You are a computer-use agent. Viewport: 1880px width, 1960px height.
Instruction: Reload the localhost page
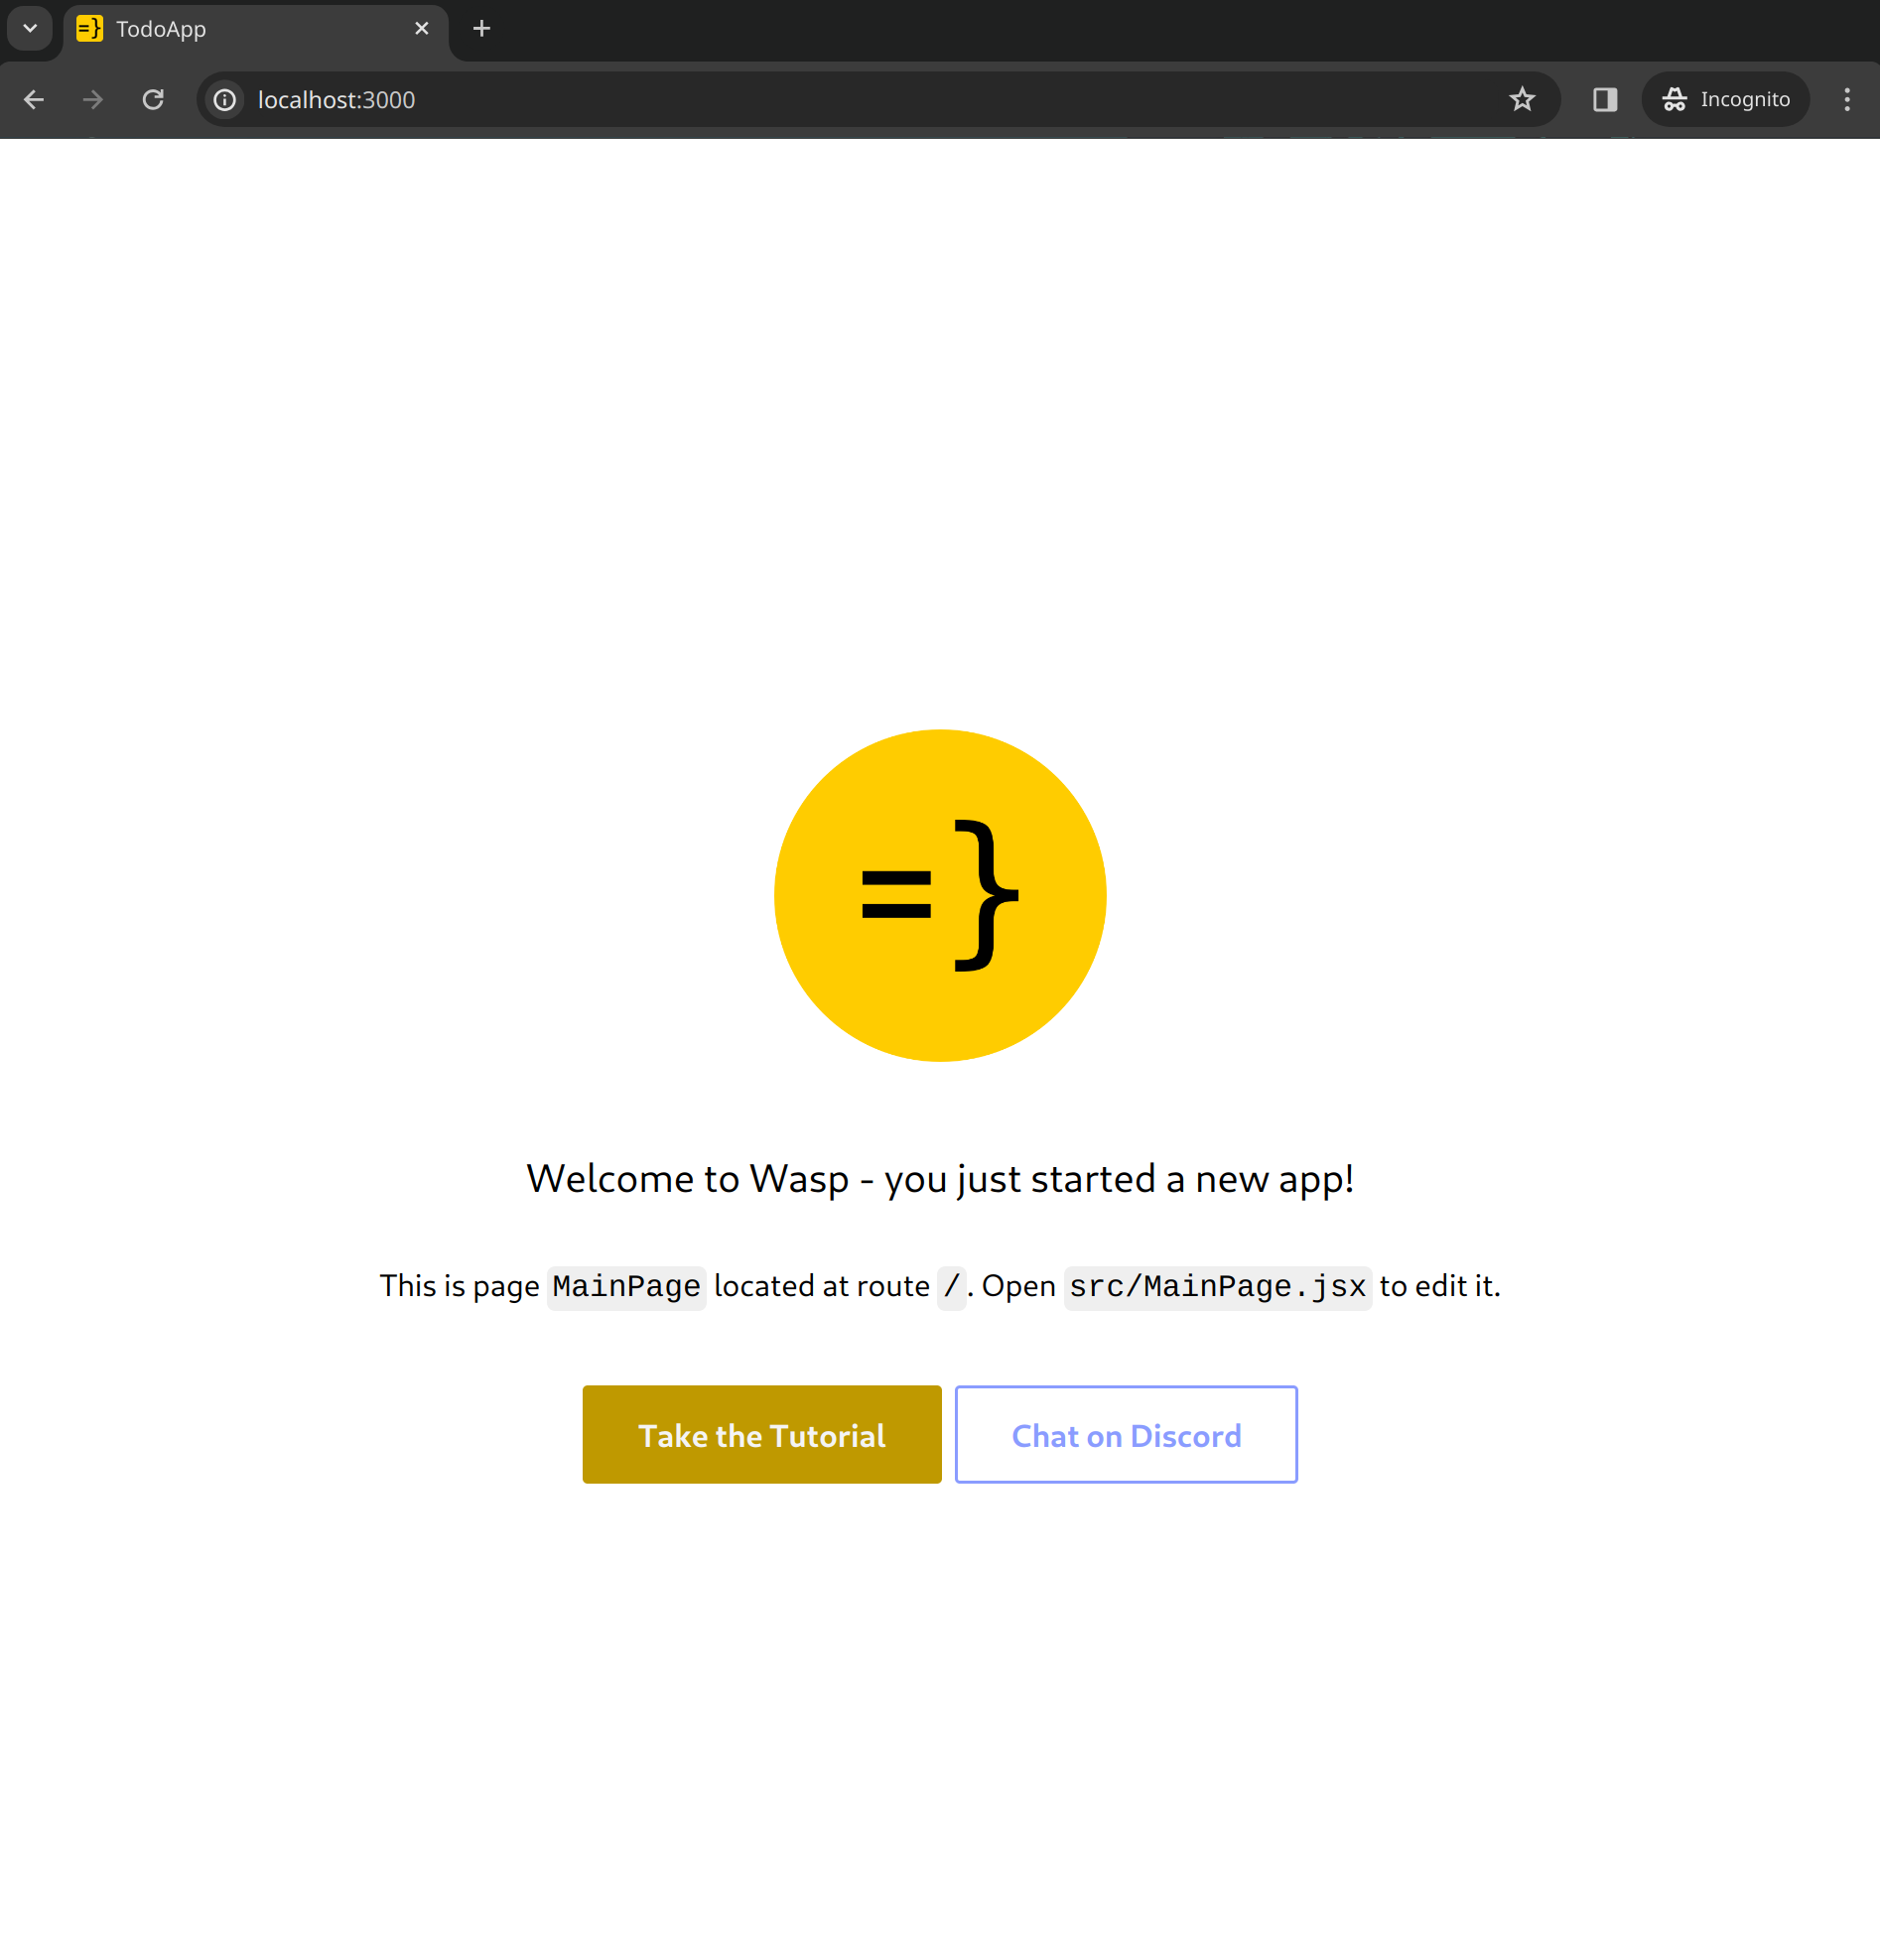[x=153, y=99]
